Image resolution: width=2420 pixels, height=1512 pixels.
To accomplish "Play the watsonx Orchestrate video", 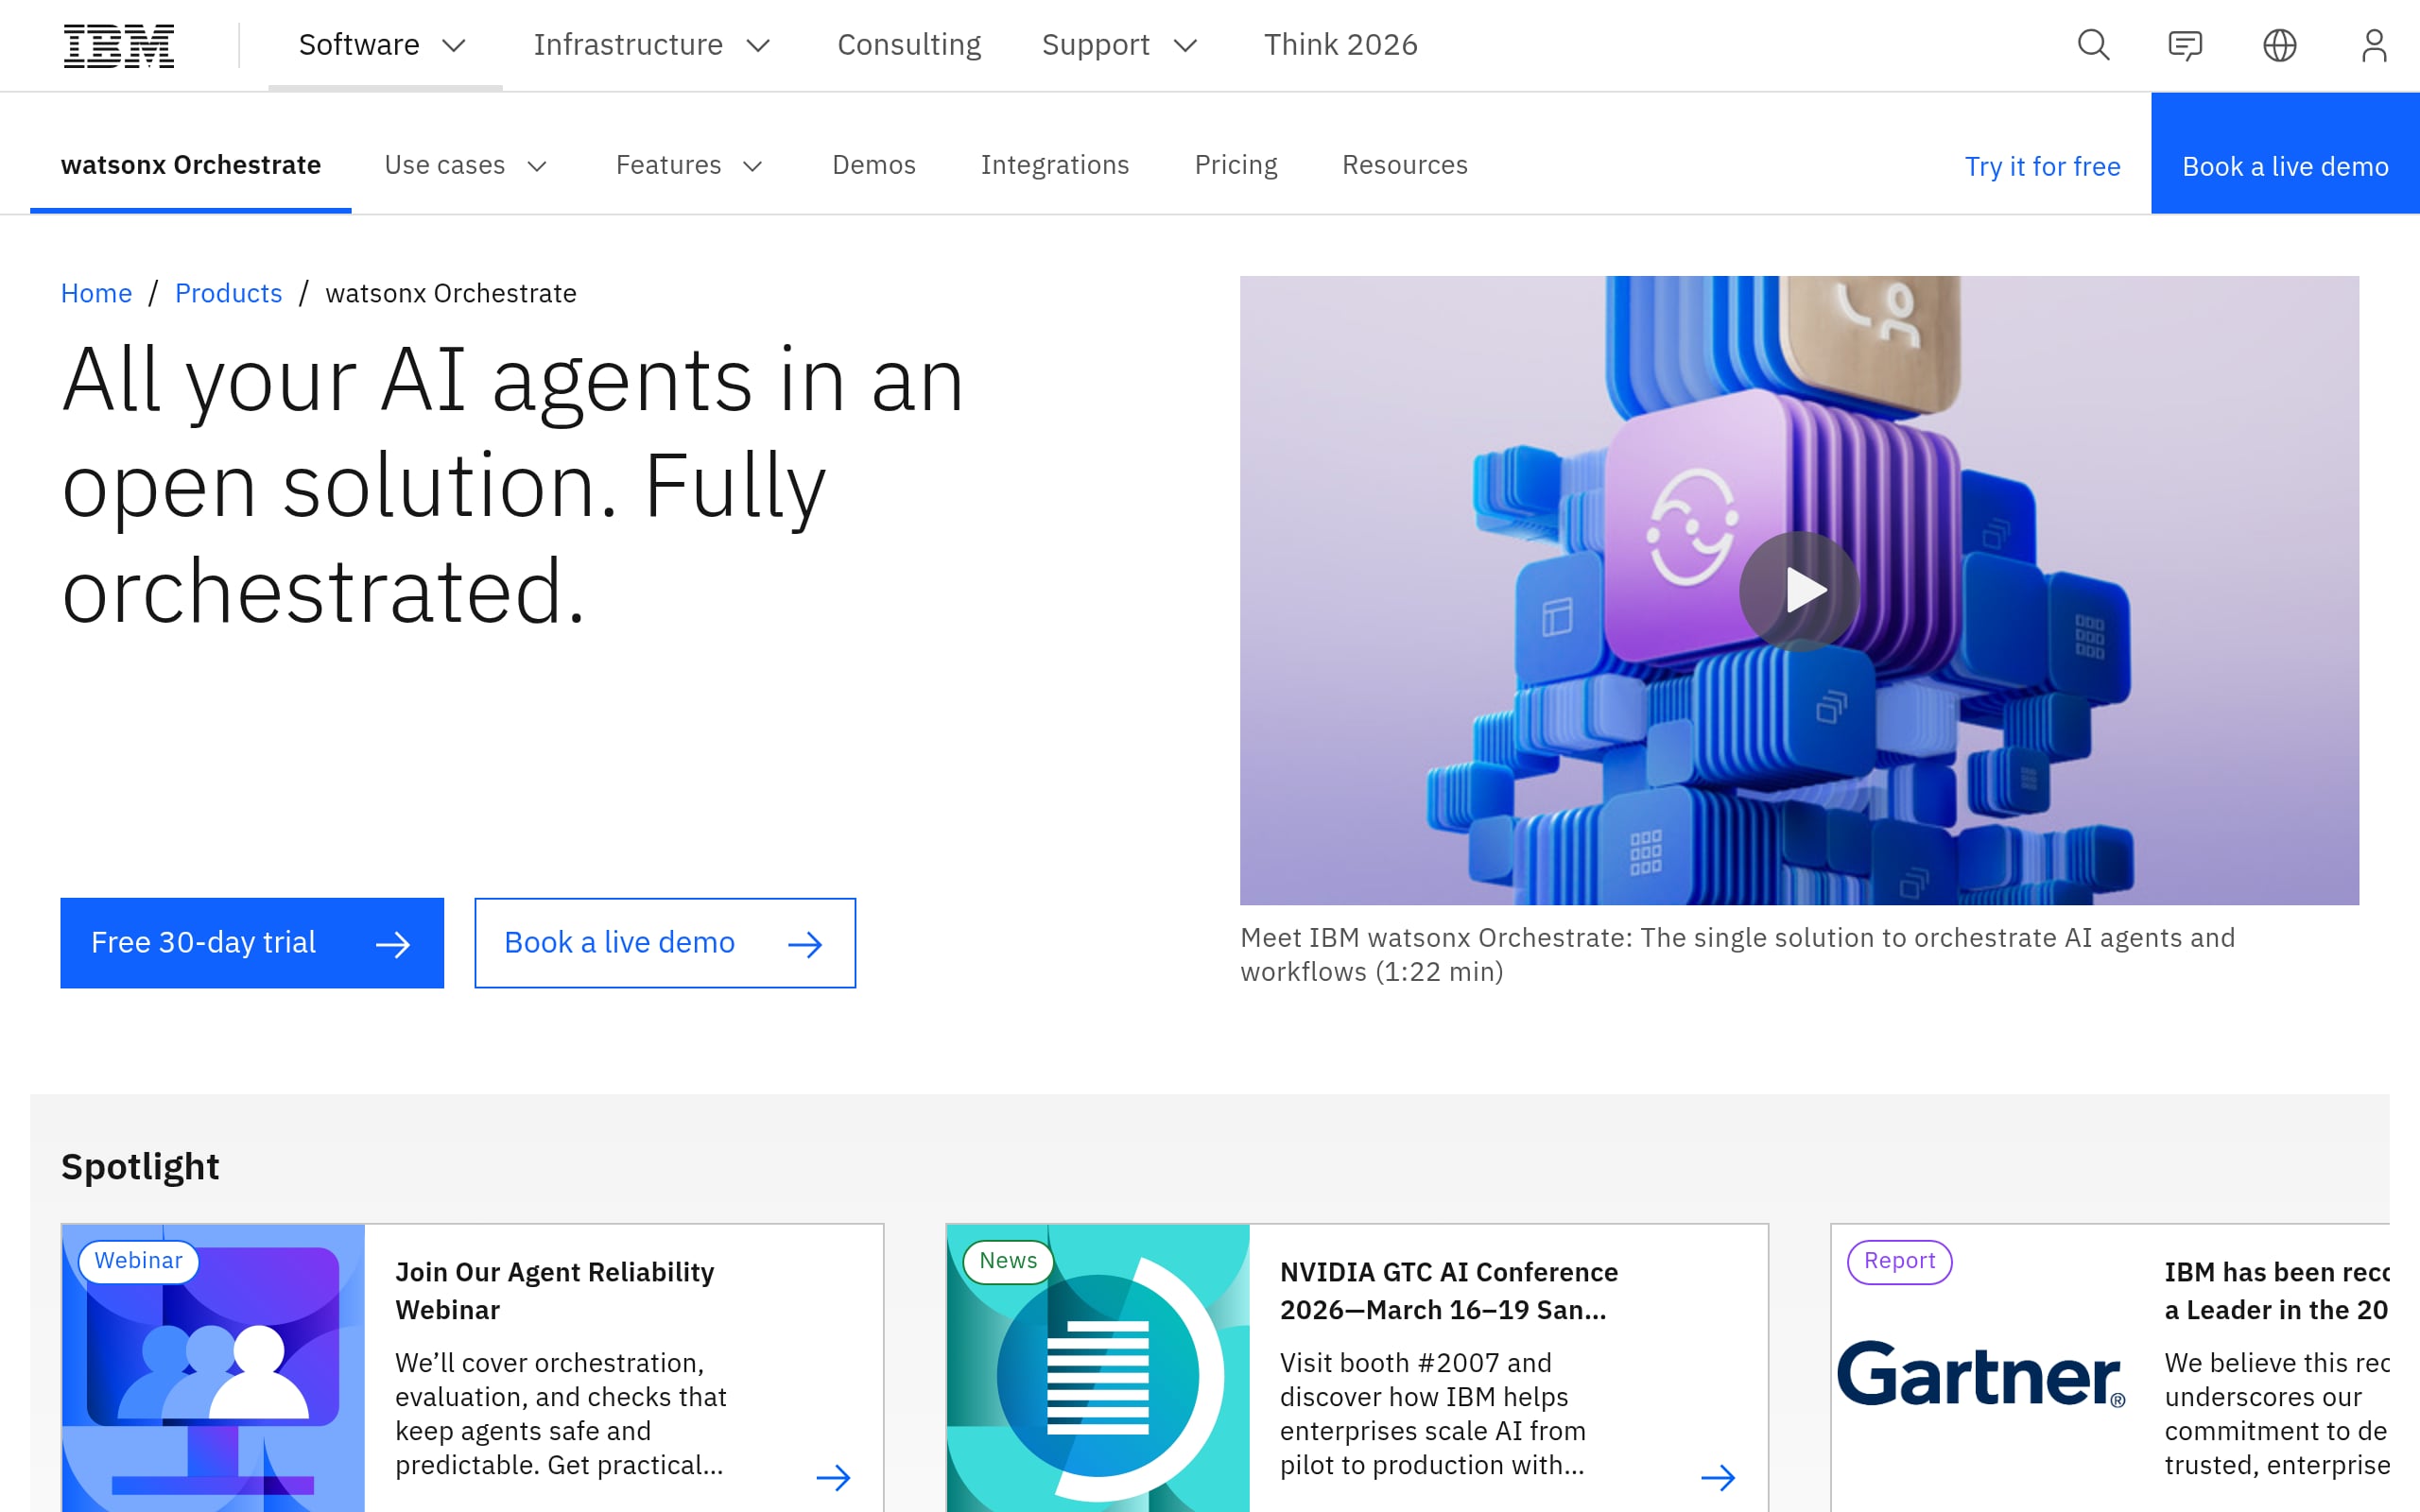I will [1799, 590].
